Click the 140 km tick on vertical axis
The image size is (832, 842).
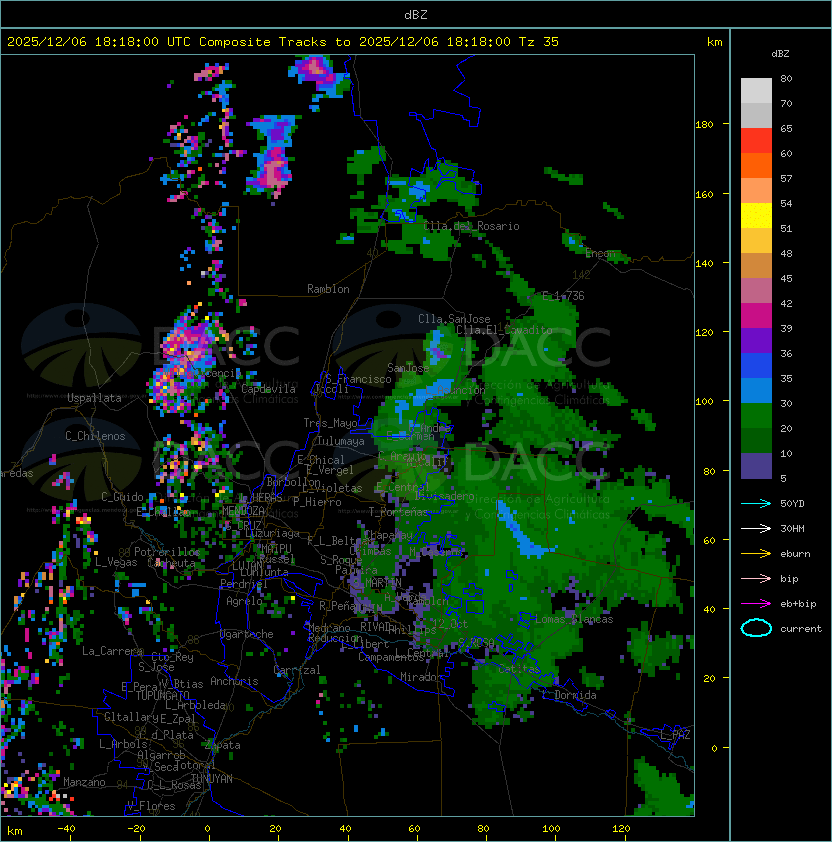pyautogui.click(x=704, y=264)
